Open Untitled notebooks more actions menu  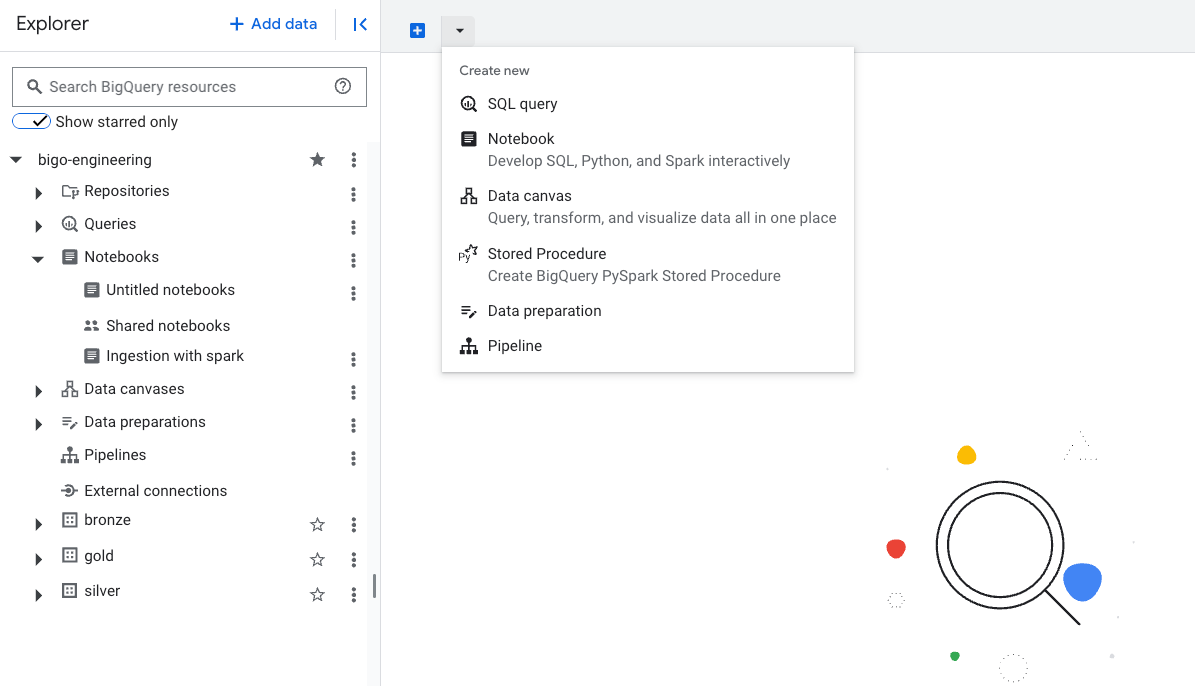pyautogui.click(x=354, y=293)
